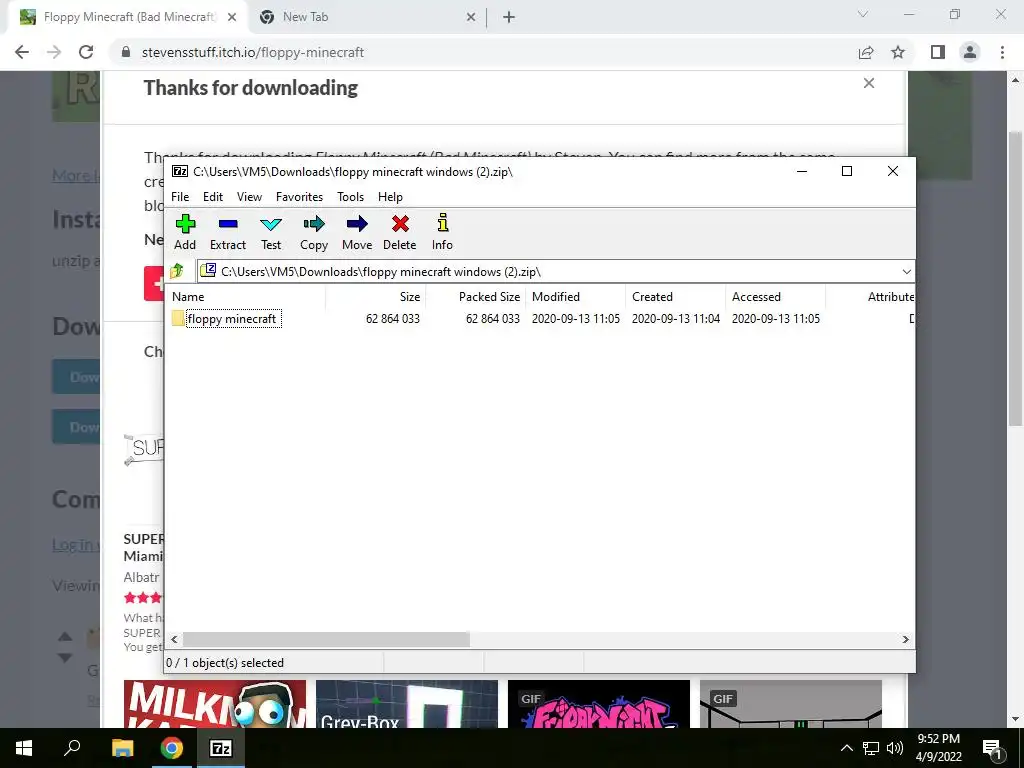
Task: Show hidden system tray icons
Action: (846, 748)
